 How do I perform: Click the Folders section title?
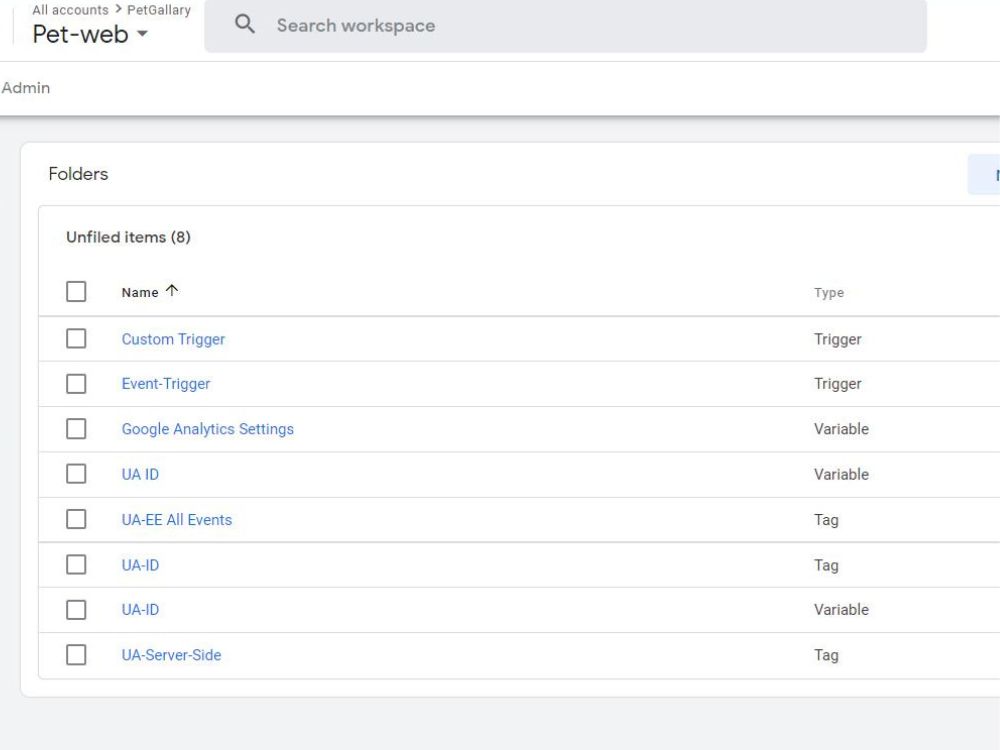pyautogui.click(x=78, y=174)
